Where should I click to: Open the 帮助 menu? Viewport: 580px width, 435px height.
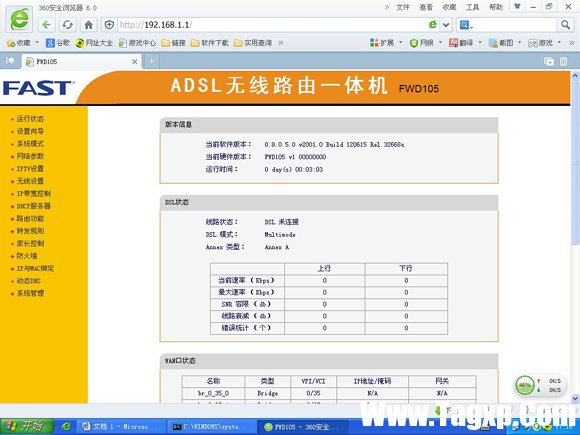(x=496, y=7)
